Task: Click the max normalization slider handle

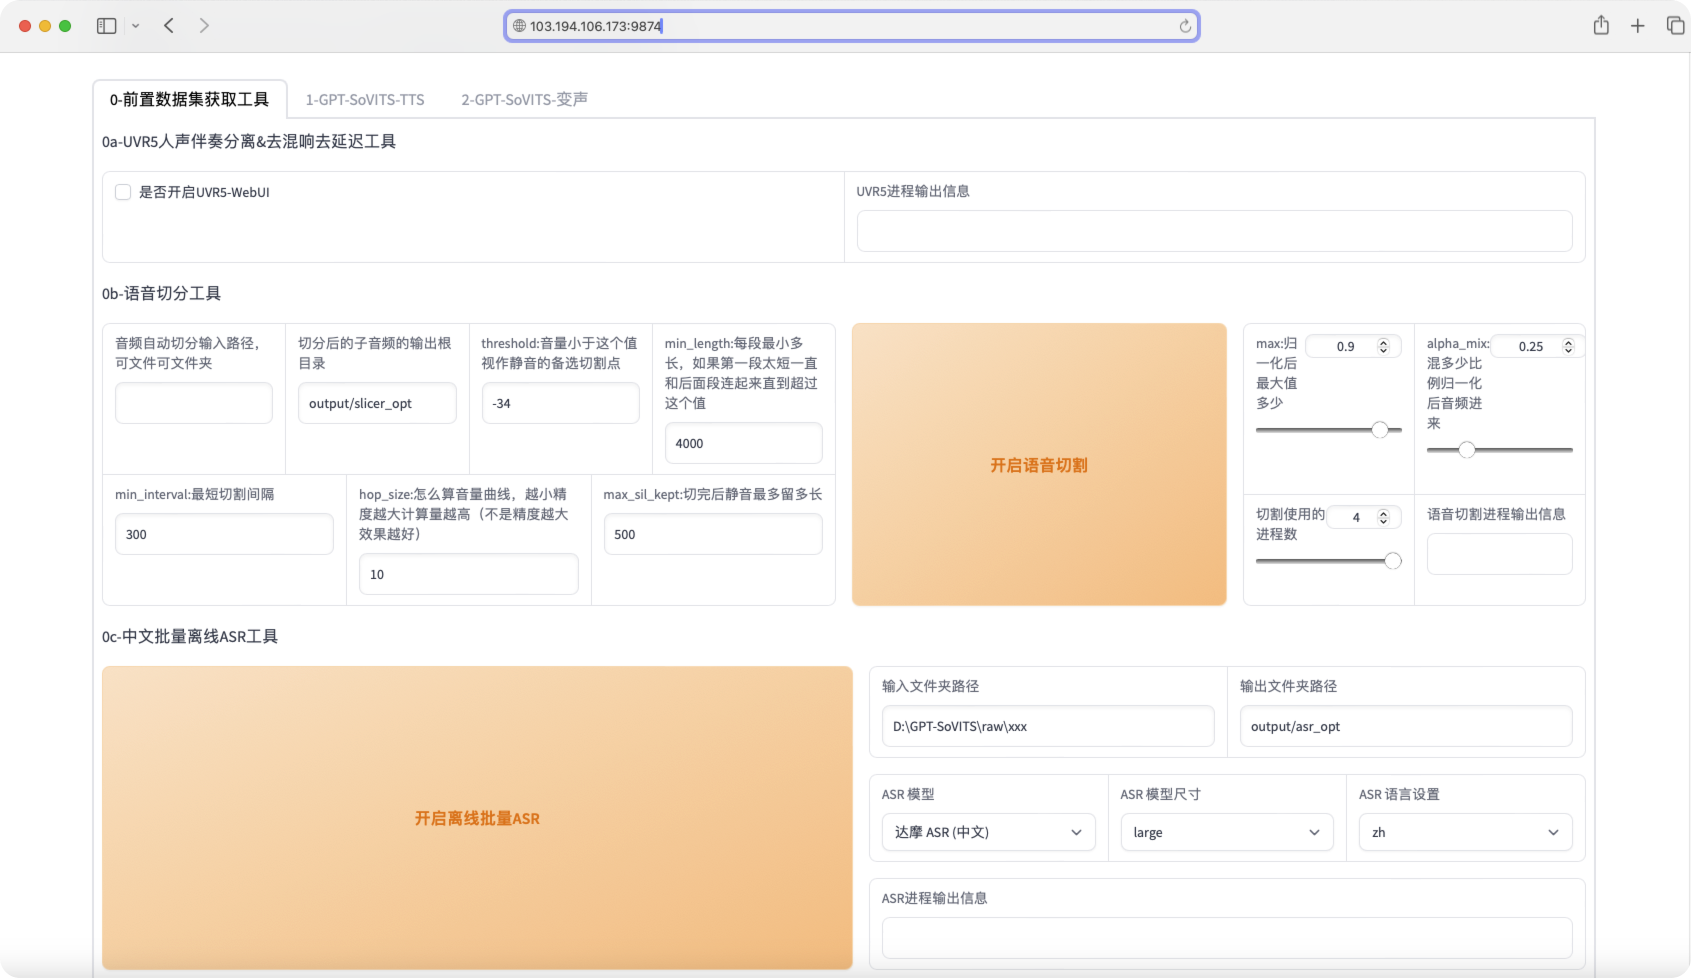Action: click(1380, 430)
